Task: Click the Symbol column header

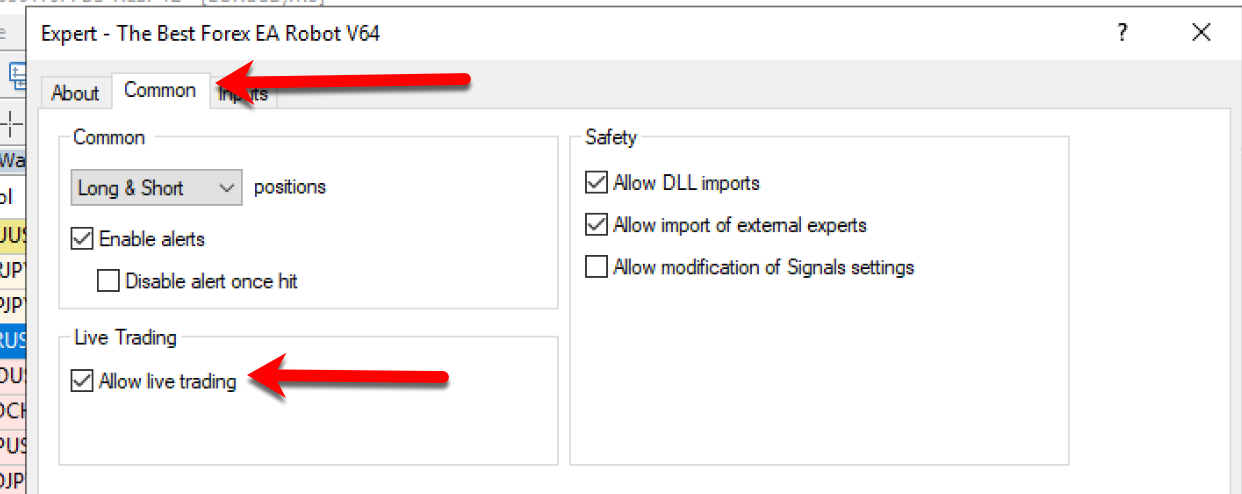Action: tap(13, 196)
